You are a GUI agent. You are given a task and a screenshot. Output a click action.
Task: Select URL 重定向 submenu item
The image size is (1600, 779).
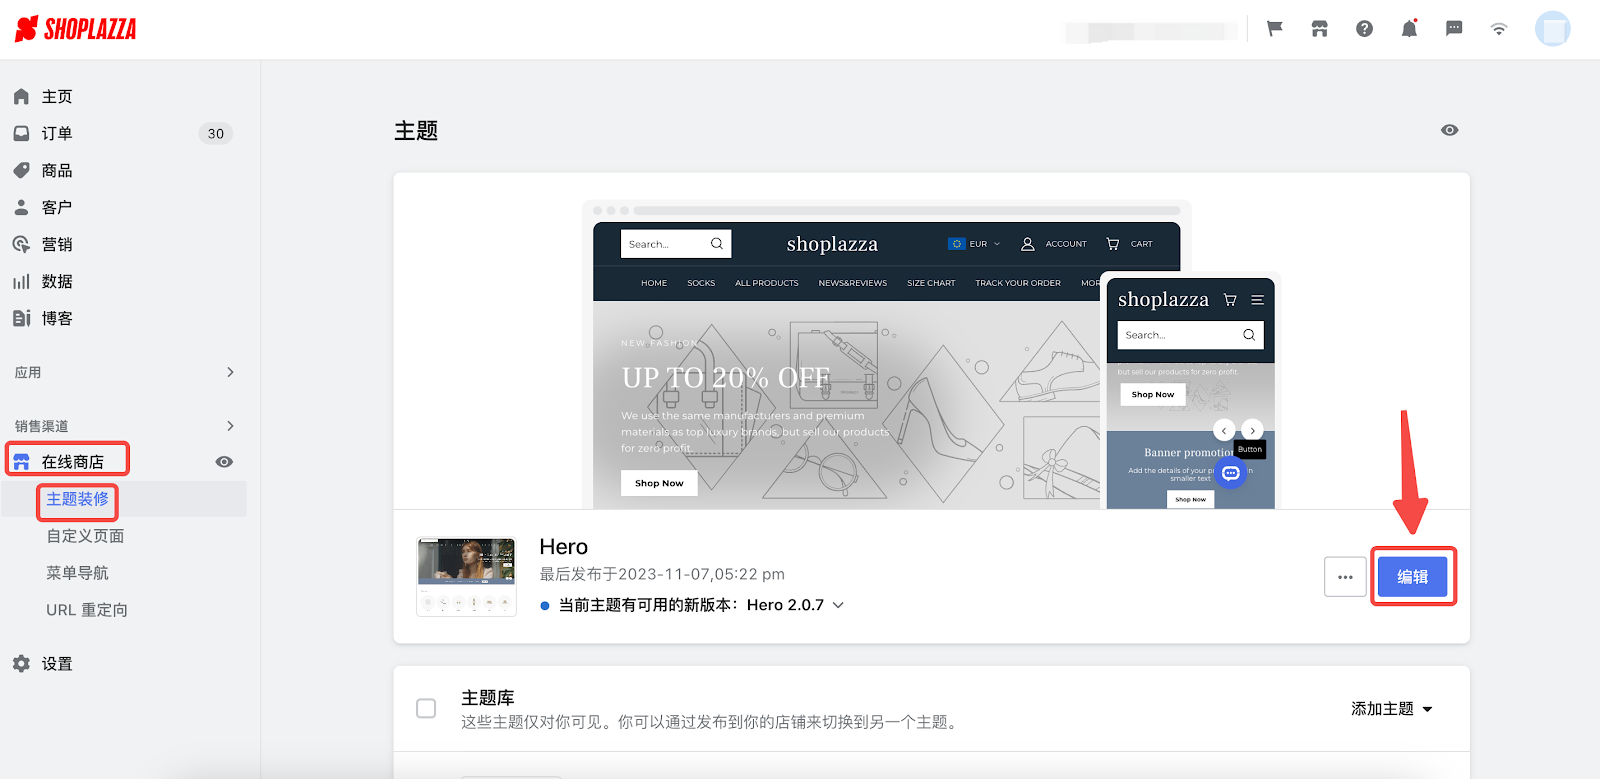pyautogui.click(x=87, y=610)
